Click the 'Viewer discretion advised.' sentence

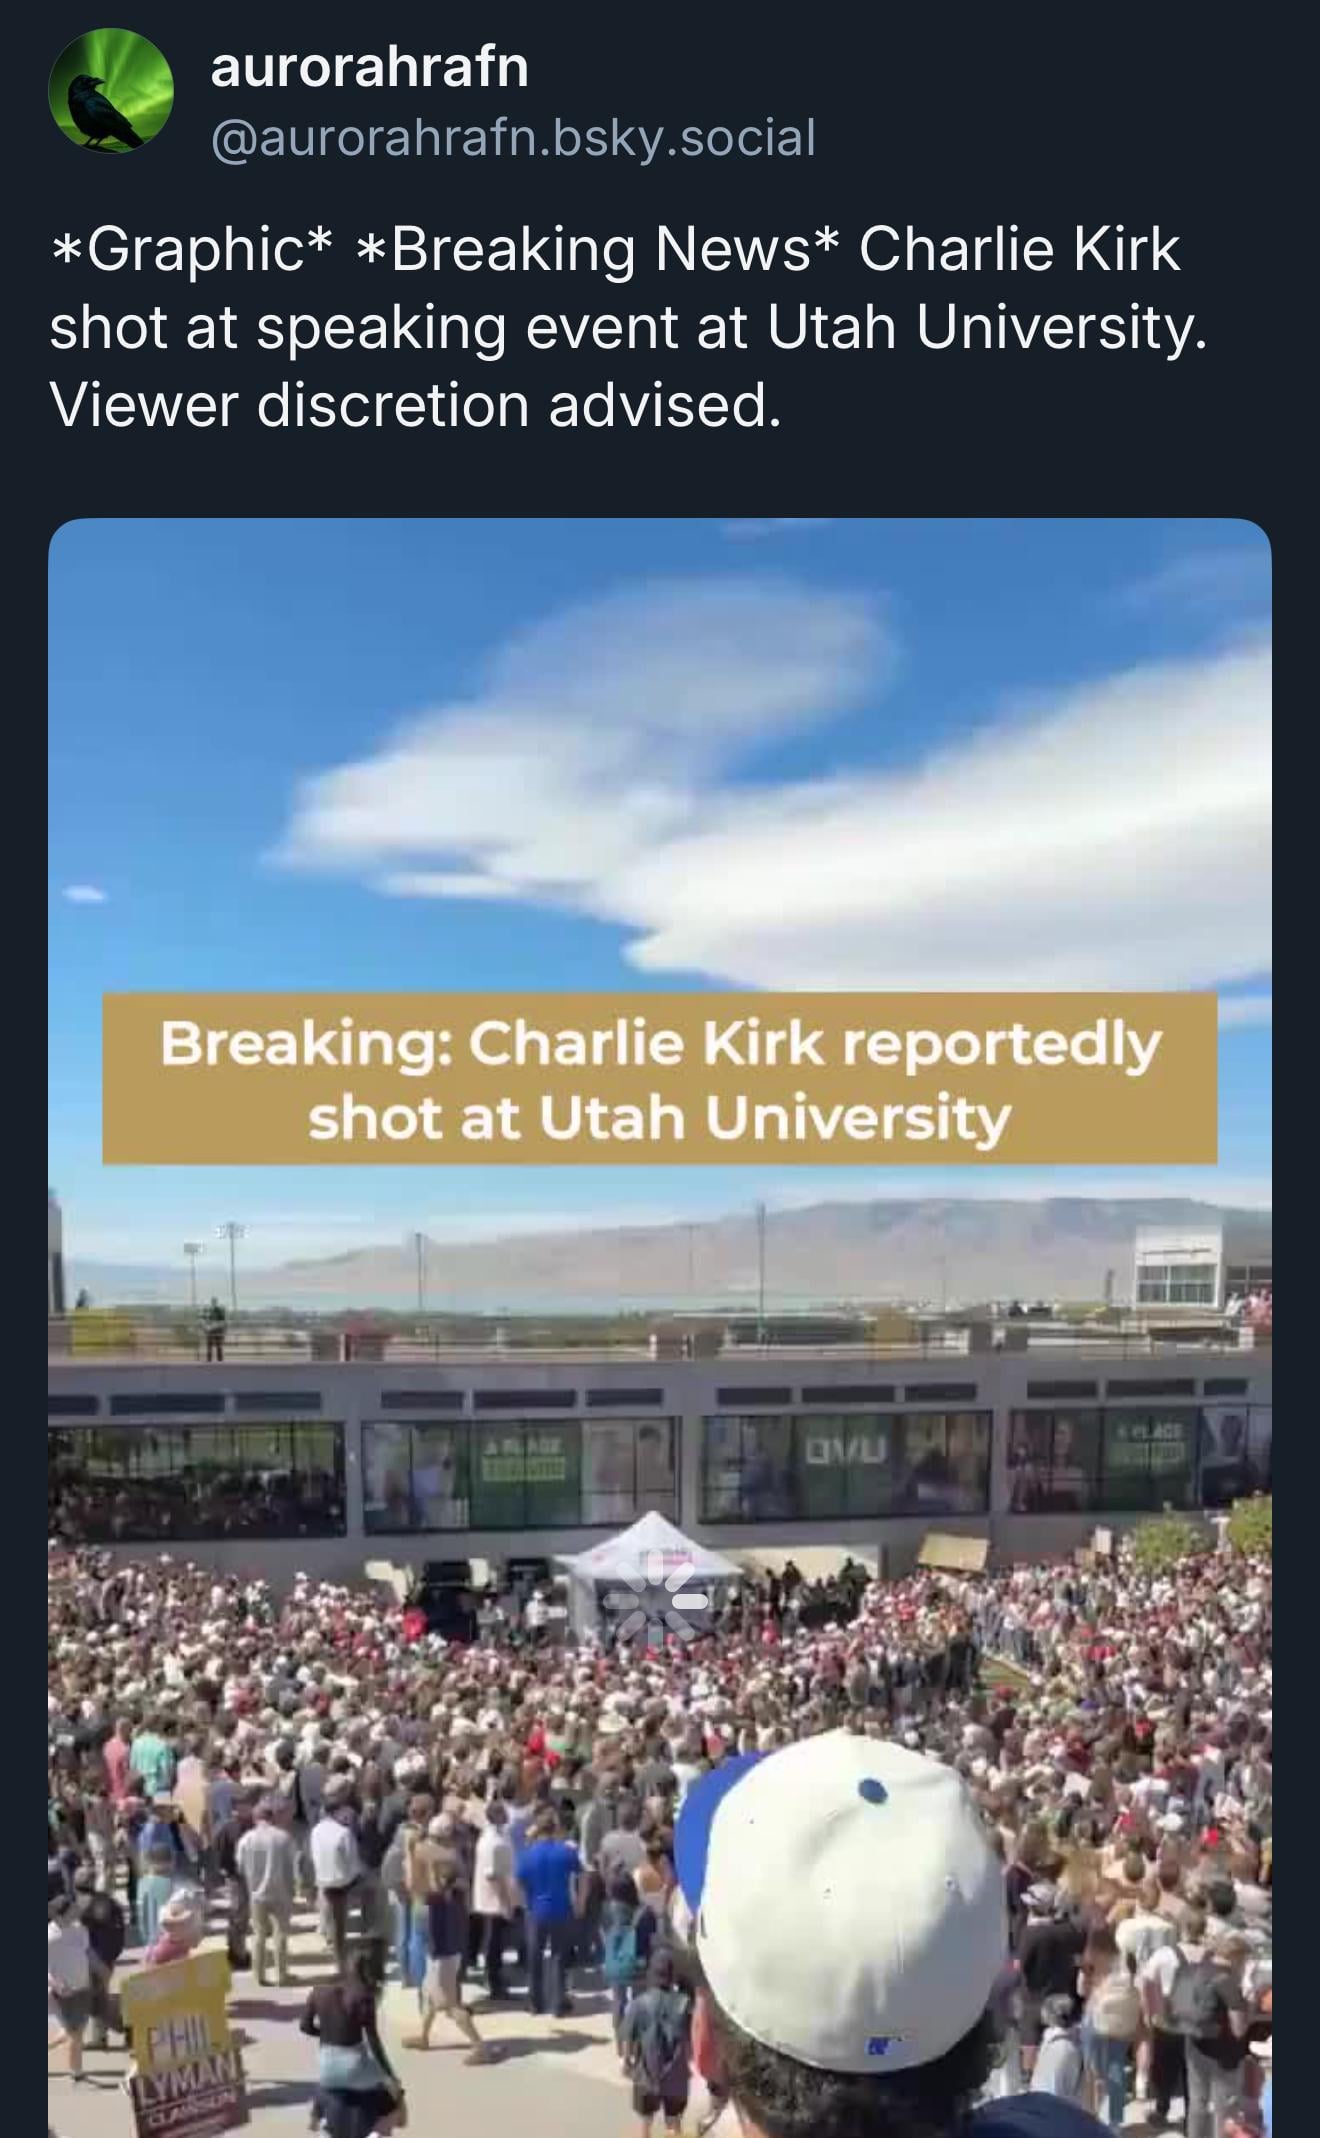coord(414,406)
